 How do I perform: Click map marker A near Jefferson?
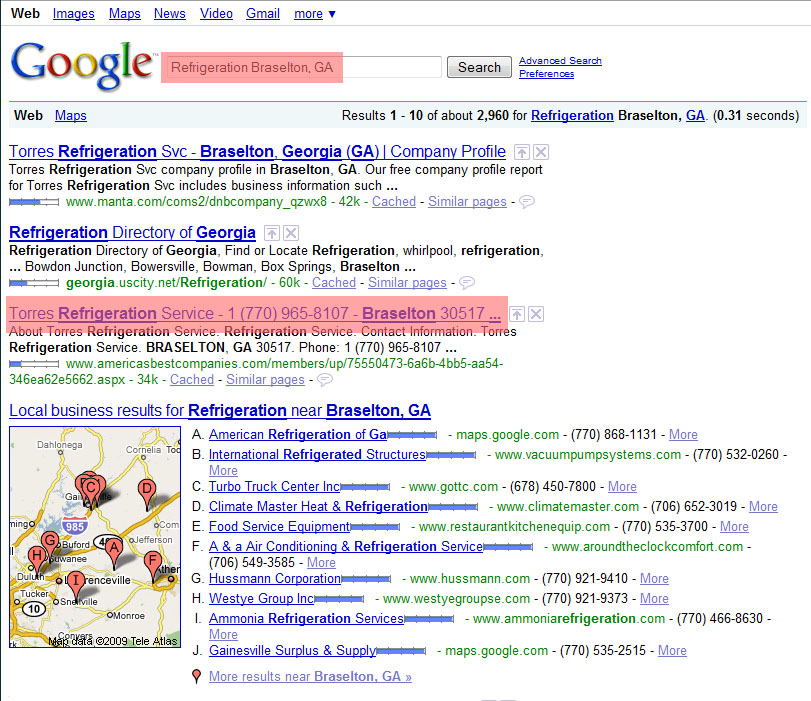click(114, 551)
